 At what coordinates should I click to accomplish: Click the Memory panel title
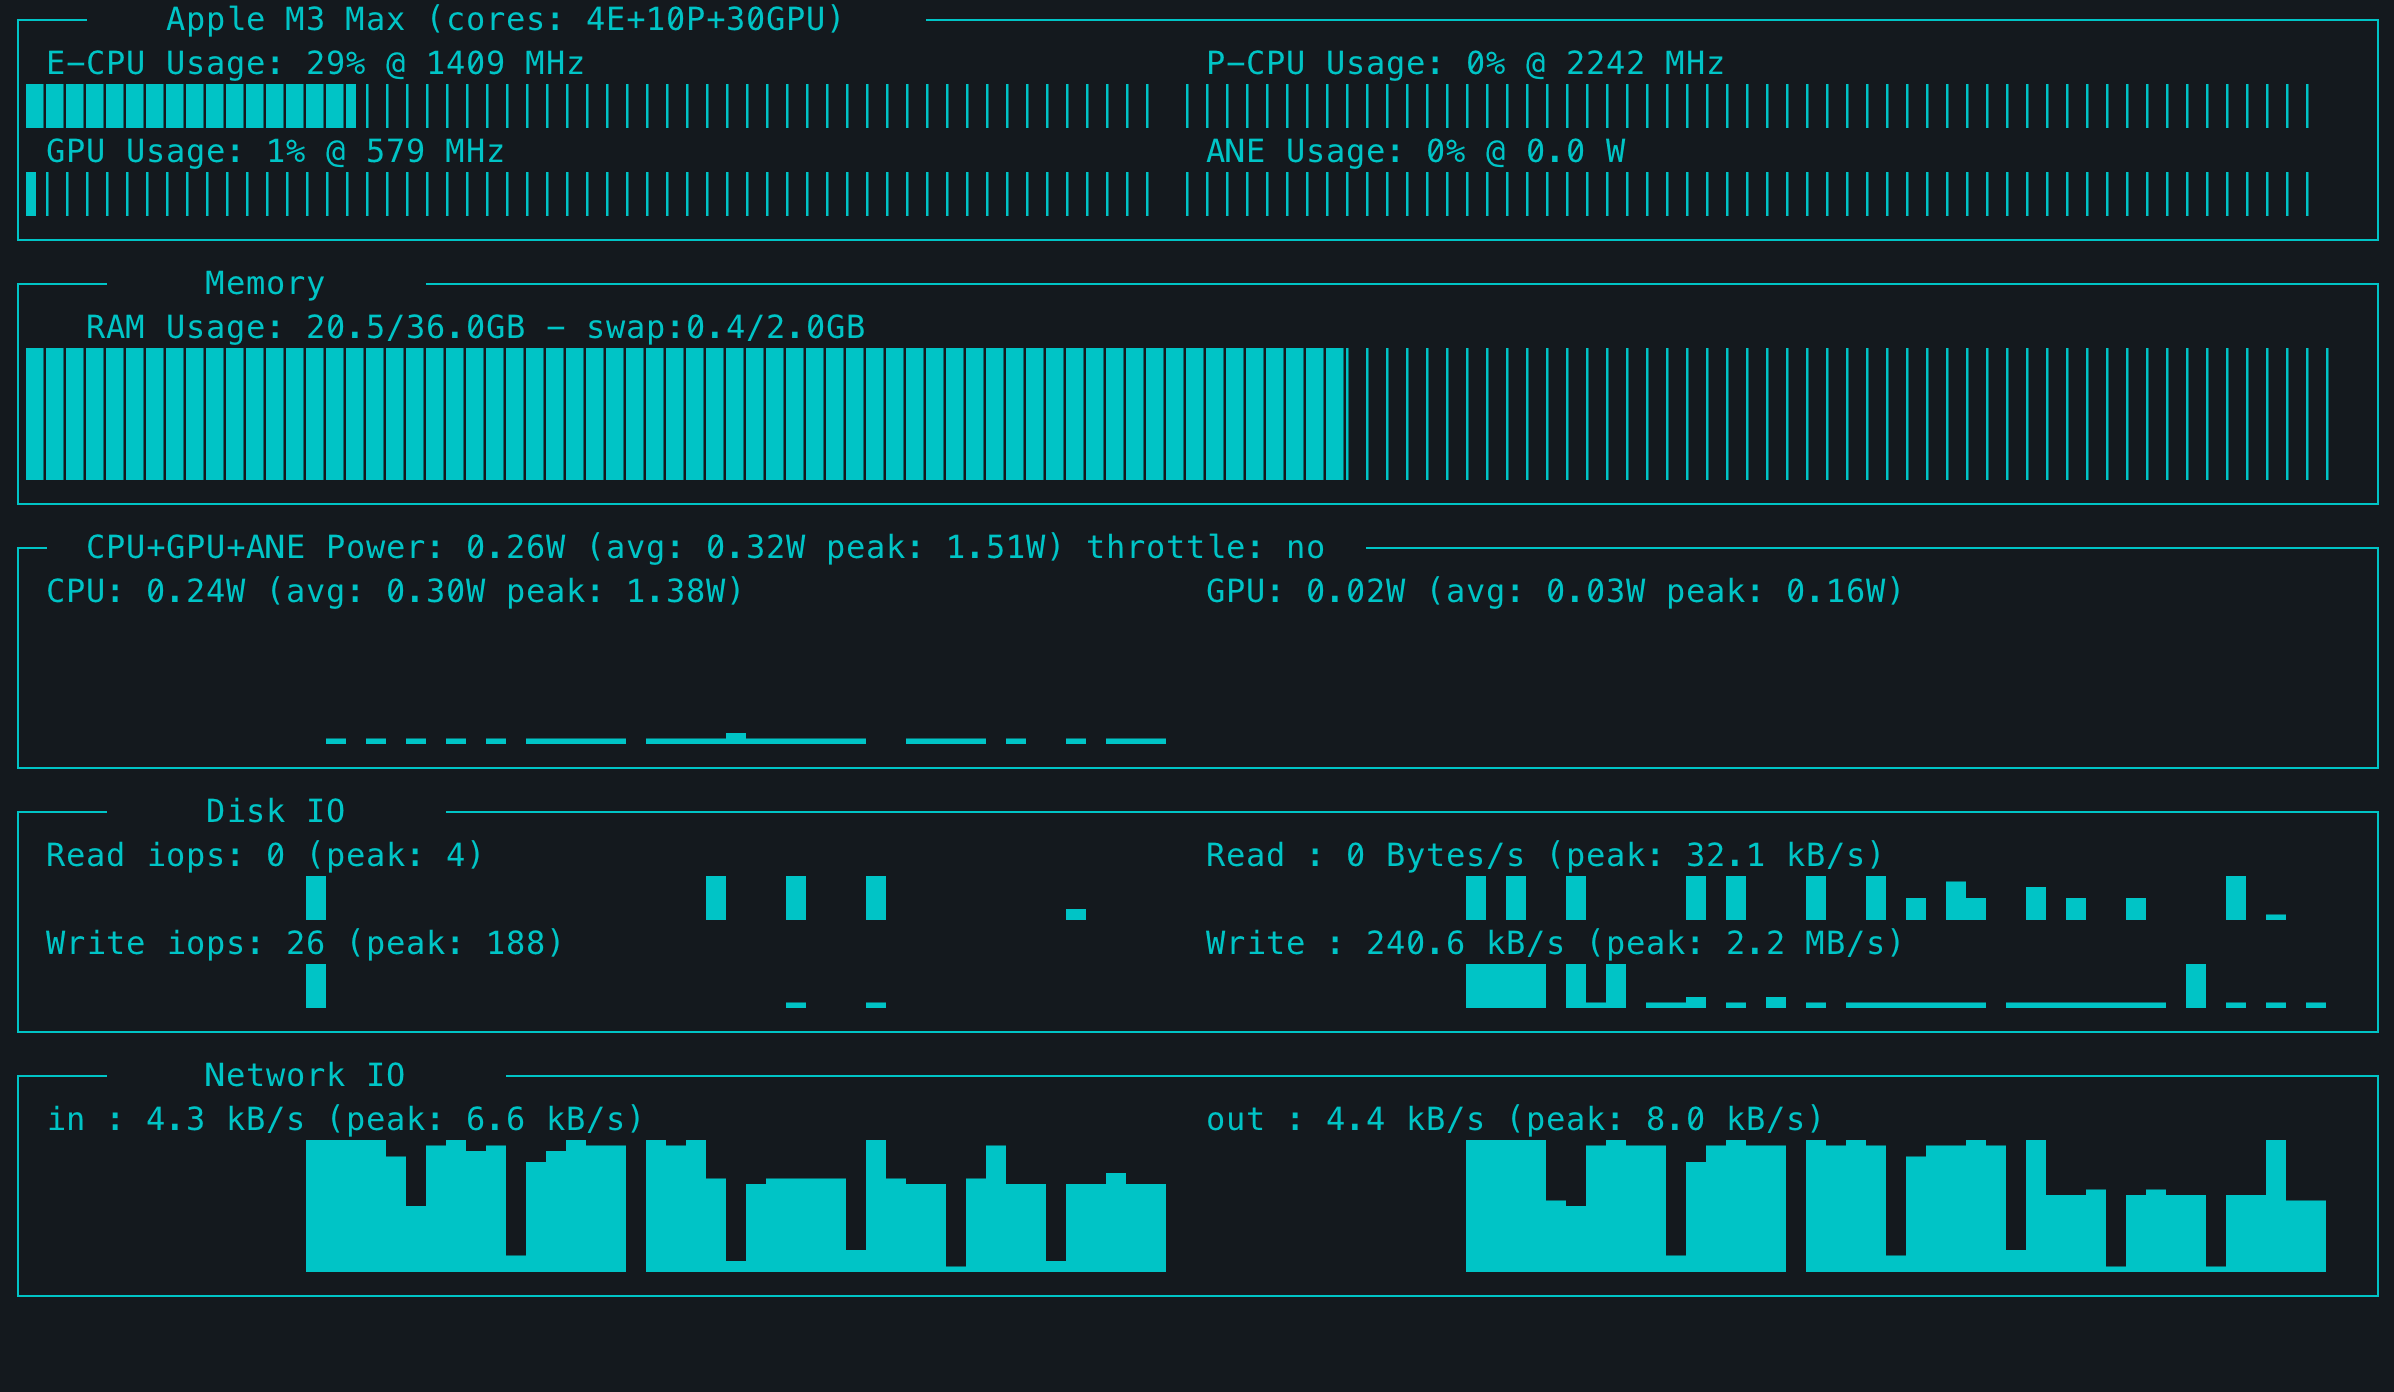tap(265, 284)
